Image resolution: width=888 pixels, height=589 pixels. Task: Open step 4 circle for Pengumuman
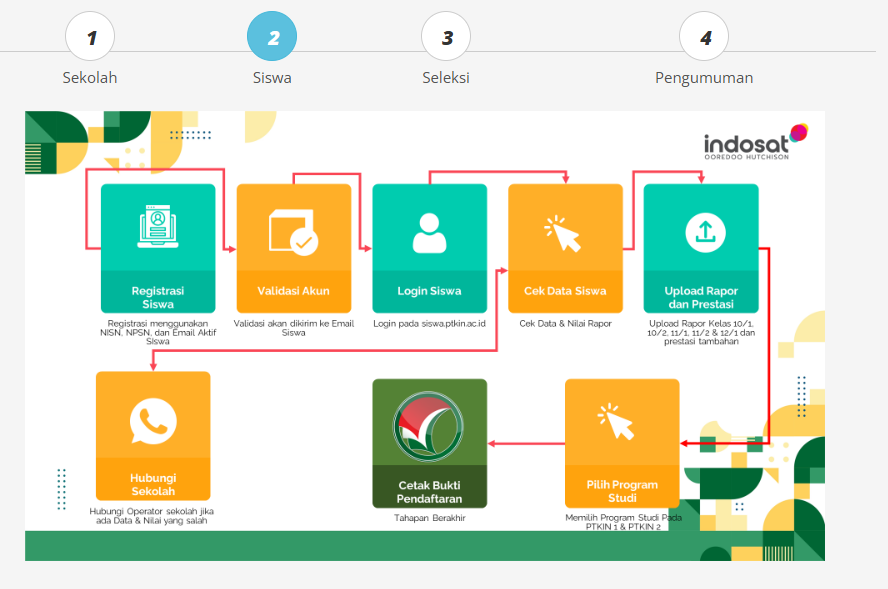[704, 38]
